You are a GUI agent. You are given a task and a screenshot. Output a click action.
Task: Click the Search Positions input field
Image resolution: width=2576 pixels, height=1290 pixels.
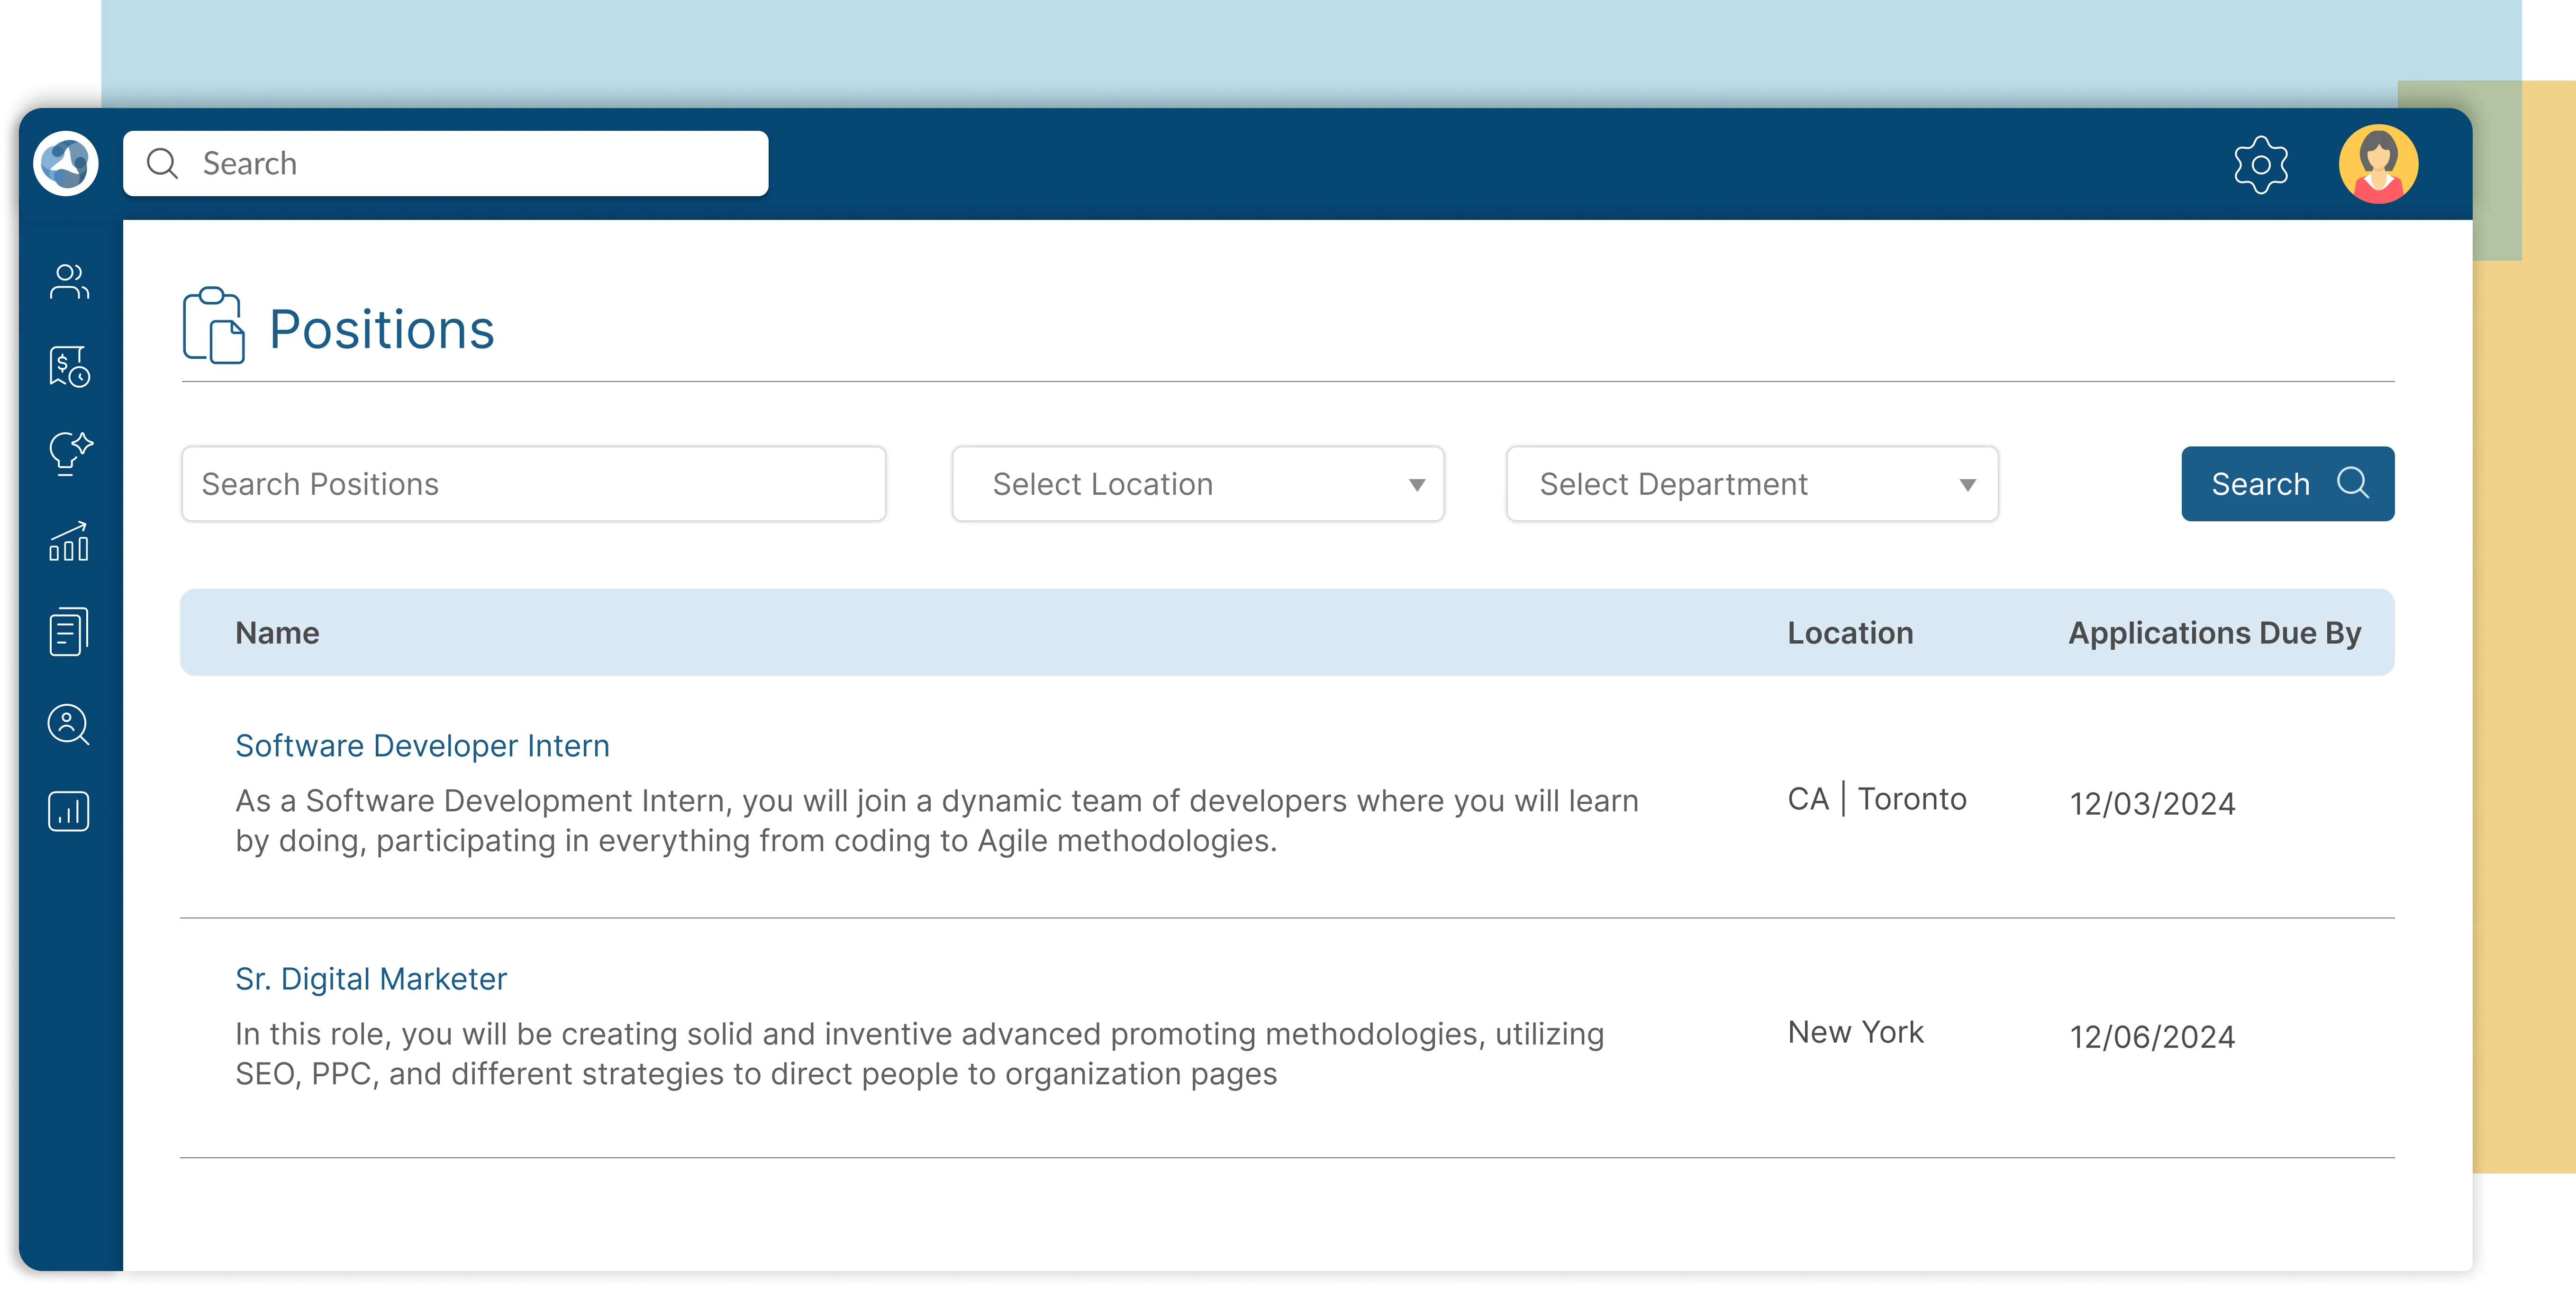533,484
